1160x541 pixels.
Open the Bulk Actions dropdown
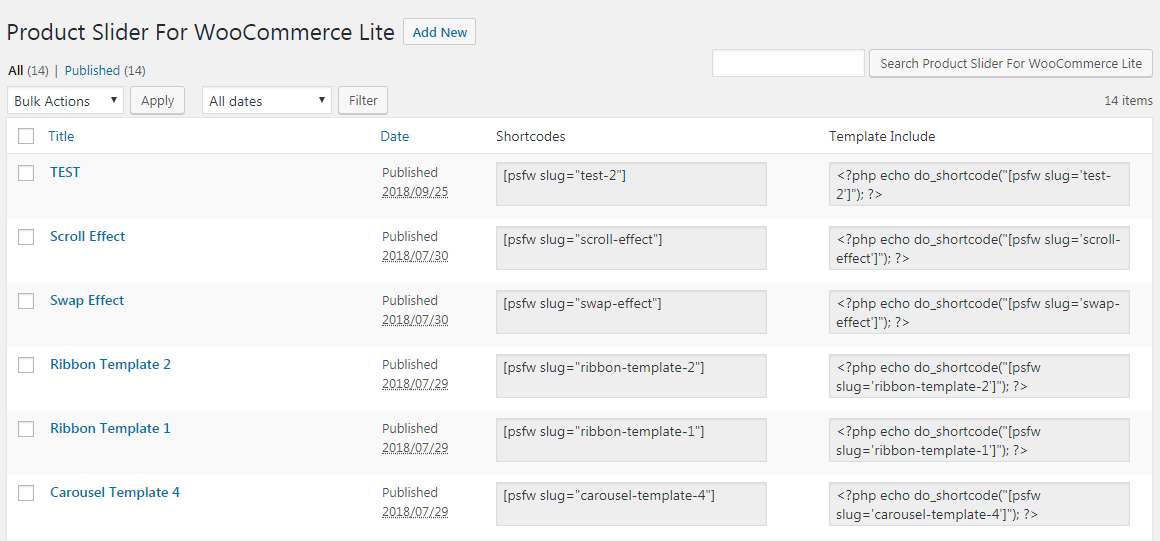[66, 101]
